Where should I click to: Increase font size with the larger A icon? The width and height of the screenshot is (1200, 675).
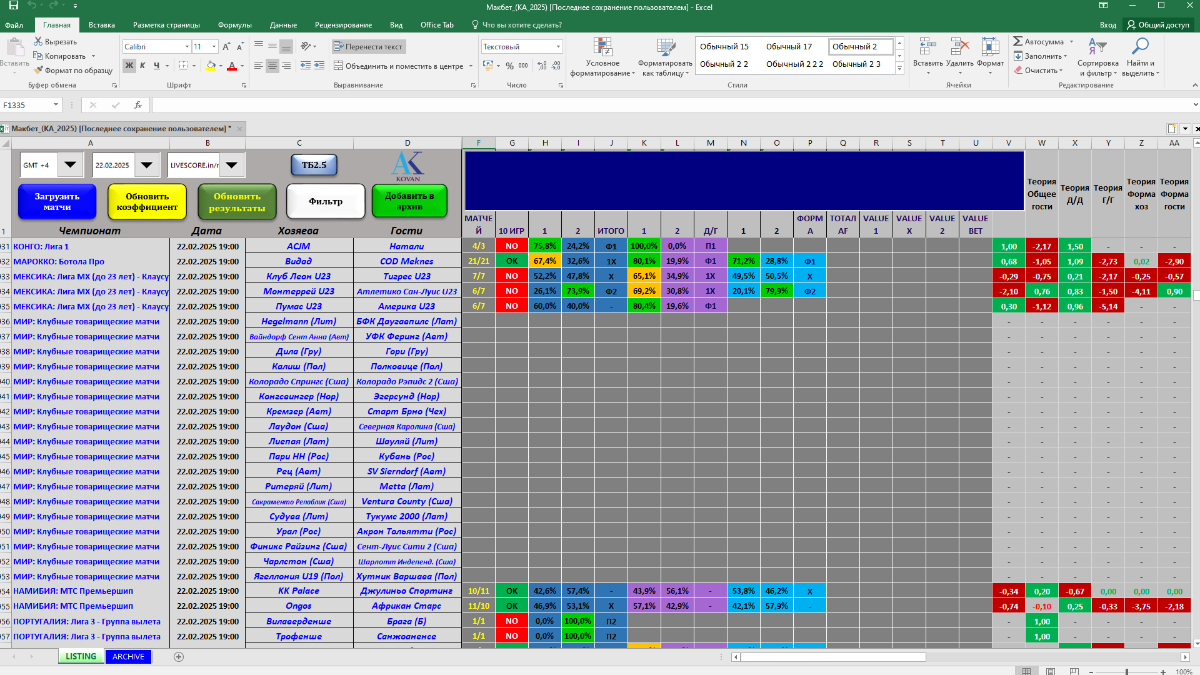[x=228, y=47]
